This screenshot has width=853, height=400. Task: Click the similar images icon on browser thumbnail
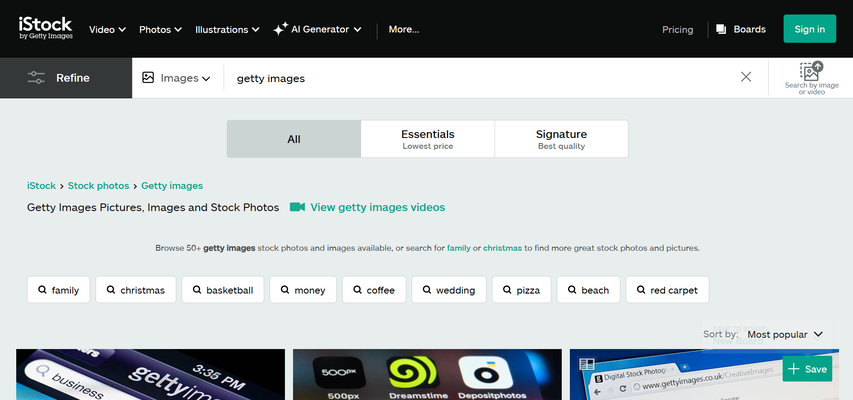click(x=587, y=364)
